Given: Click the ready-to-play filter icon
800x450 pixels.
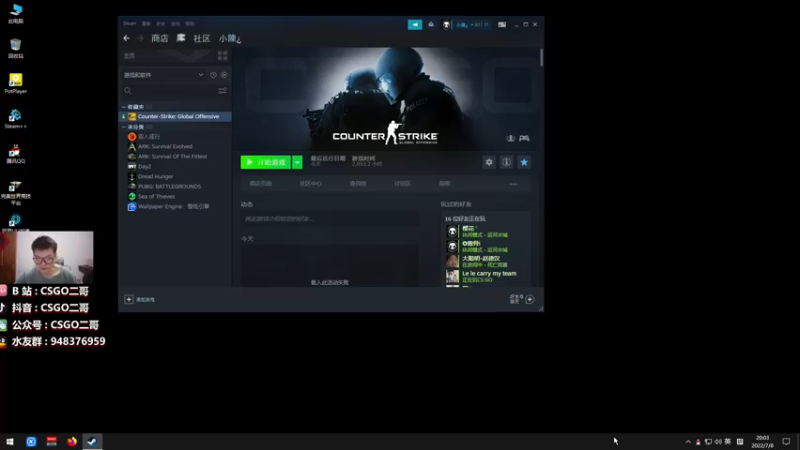Looking at the screenshot, I should [224, 75].
